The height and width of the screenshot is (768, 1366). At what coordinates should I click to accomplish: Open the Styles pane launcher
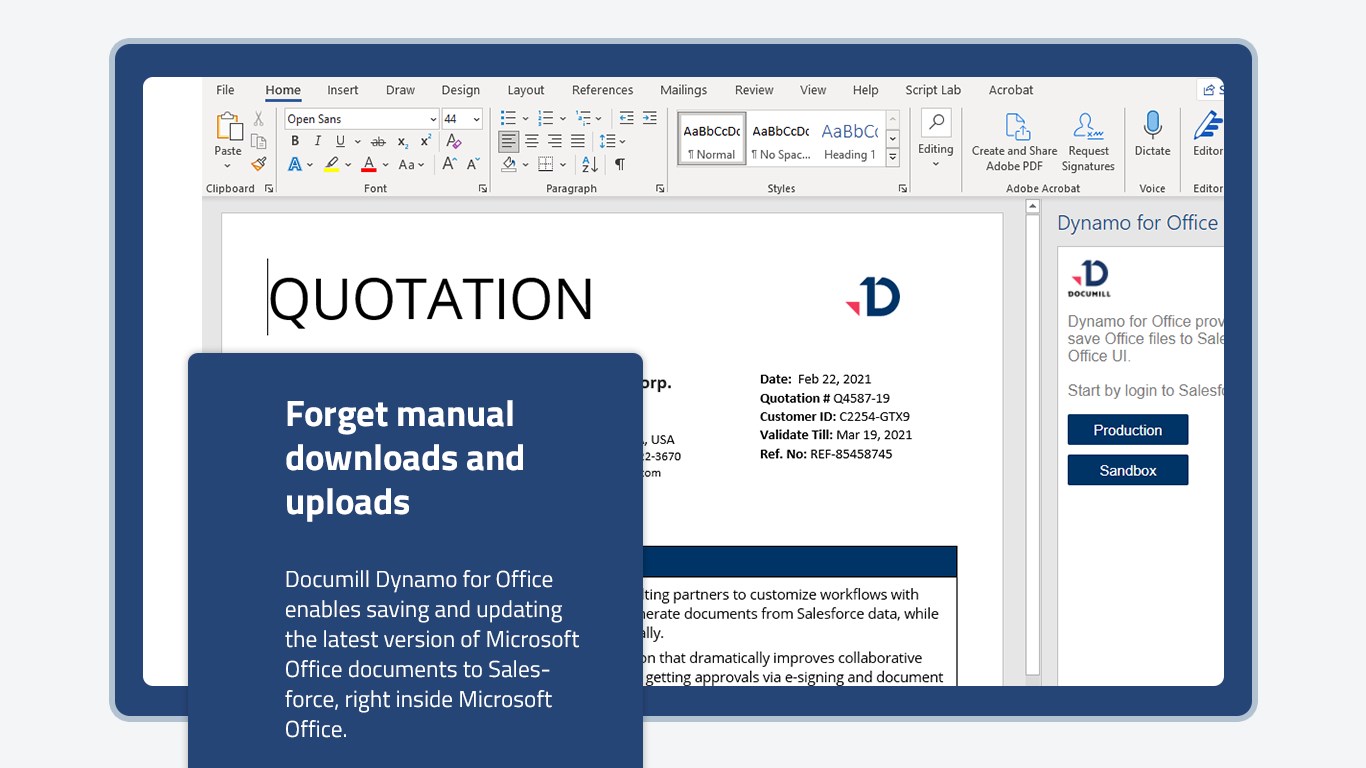[x=903, y=188]
